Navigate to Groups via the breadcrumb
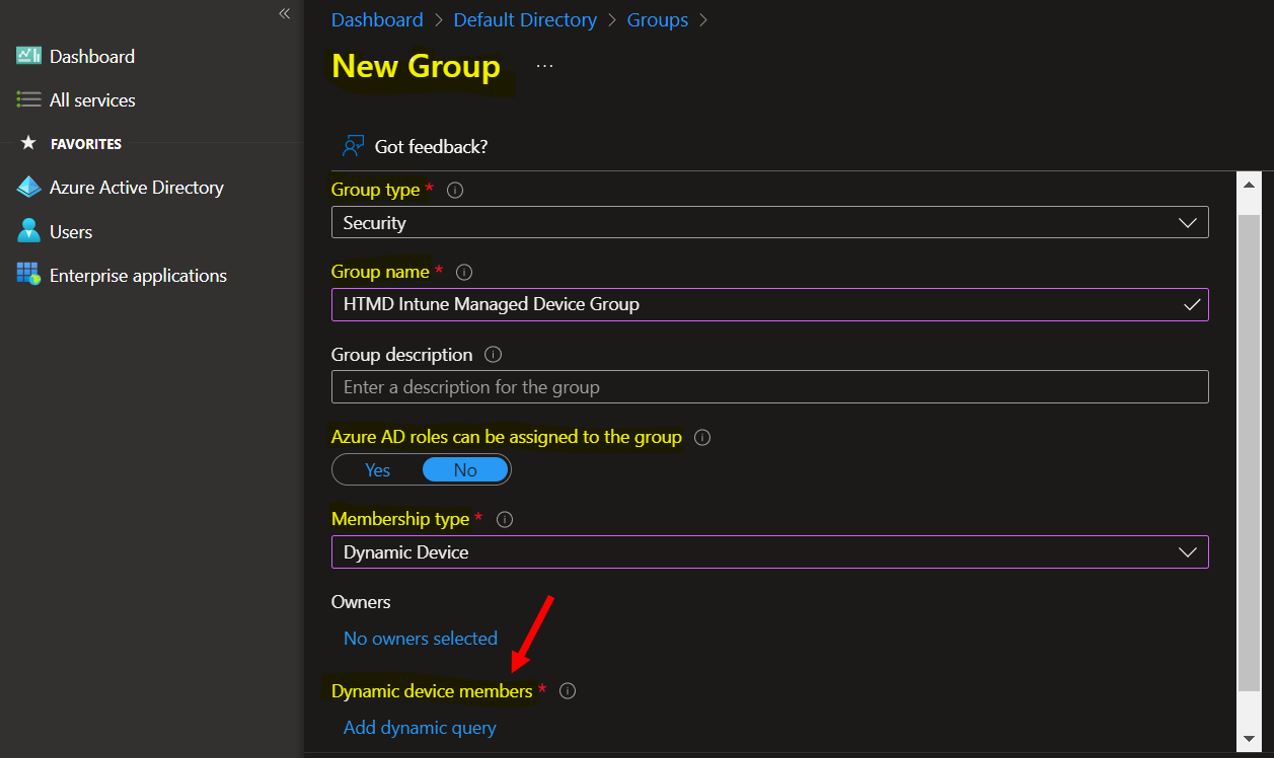The width and height of the screenshot is (1274, 758). [657, 19]
